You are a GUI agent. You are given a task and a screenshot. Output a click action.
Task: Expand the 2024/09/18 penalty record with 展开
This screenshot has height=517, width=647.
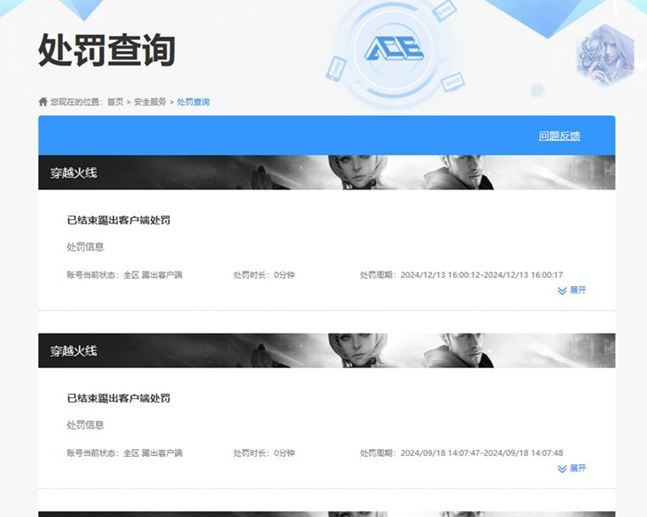pyautogui.click(x=571, y=468)
